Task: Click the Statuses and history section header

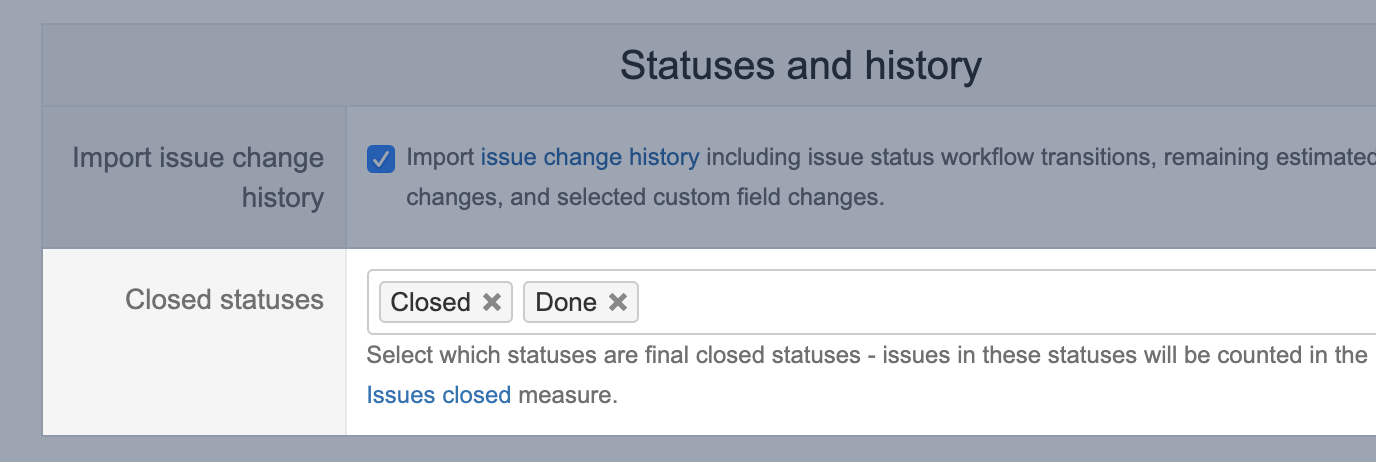Action: (800, 66)
